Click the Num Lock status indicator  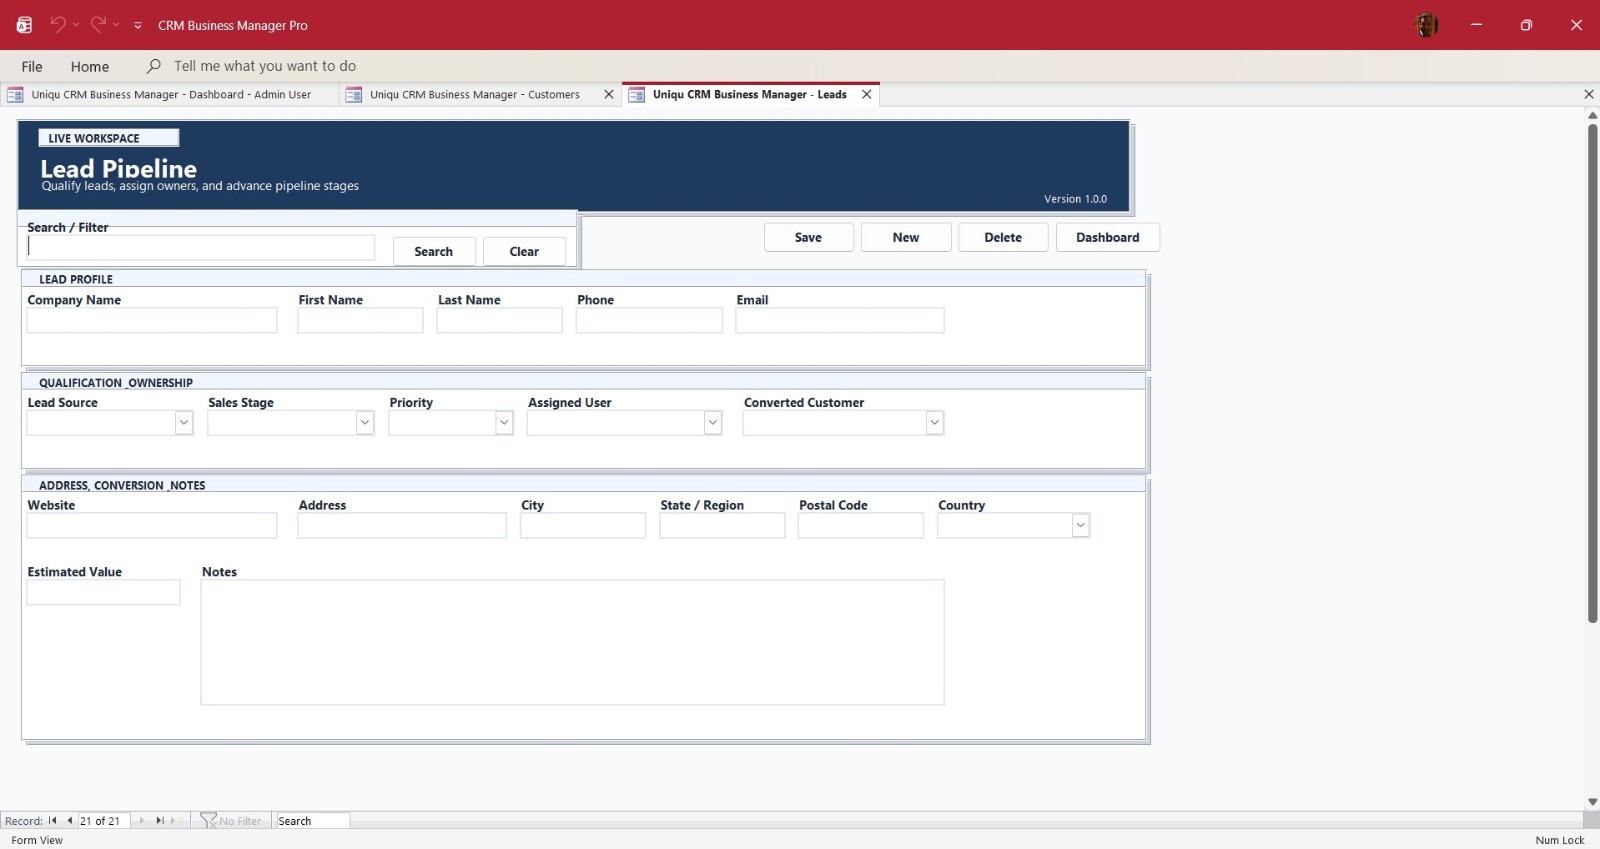point(1560,840)
